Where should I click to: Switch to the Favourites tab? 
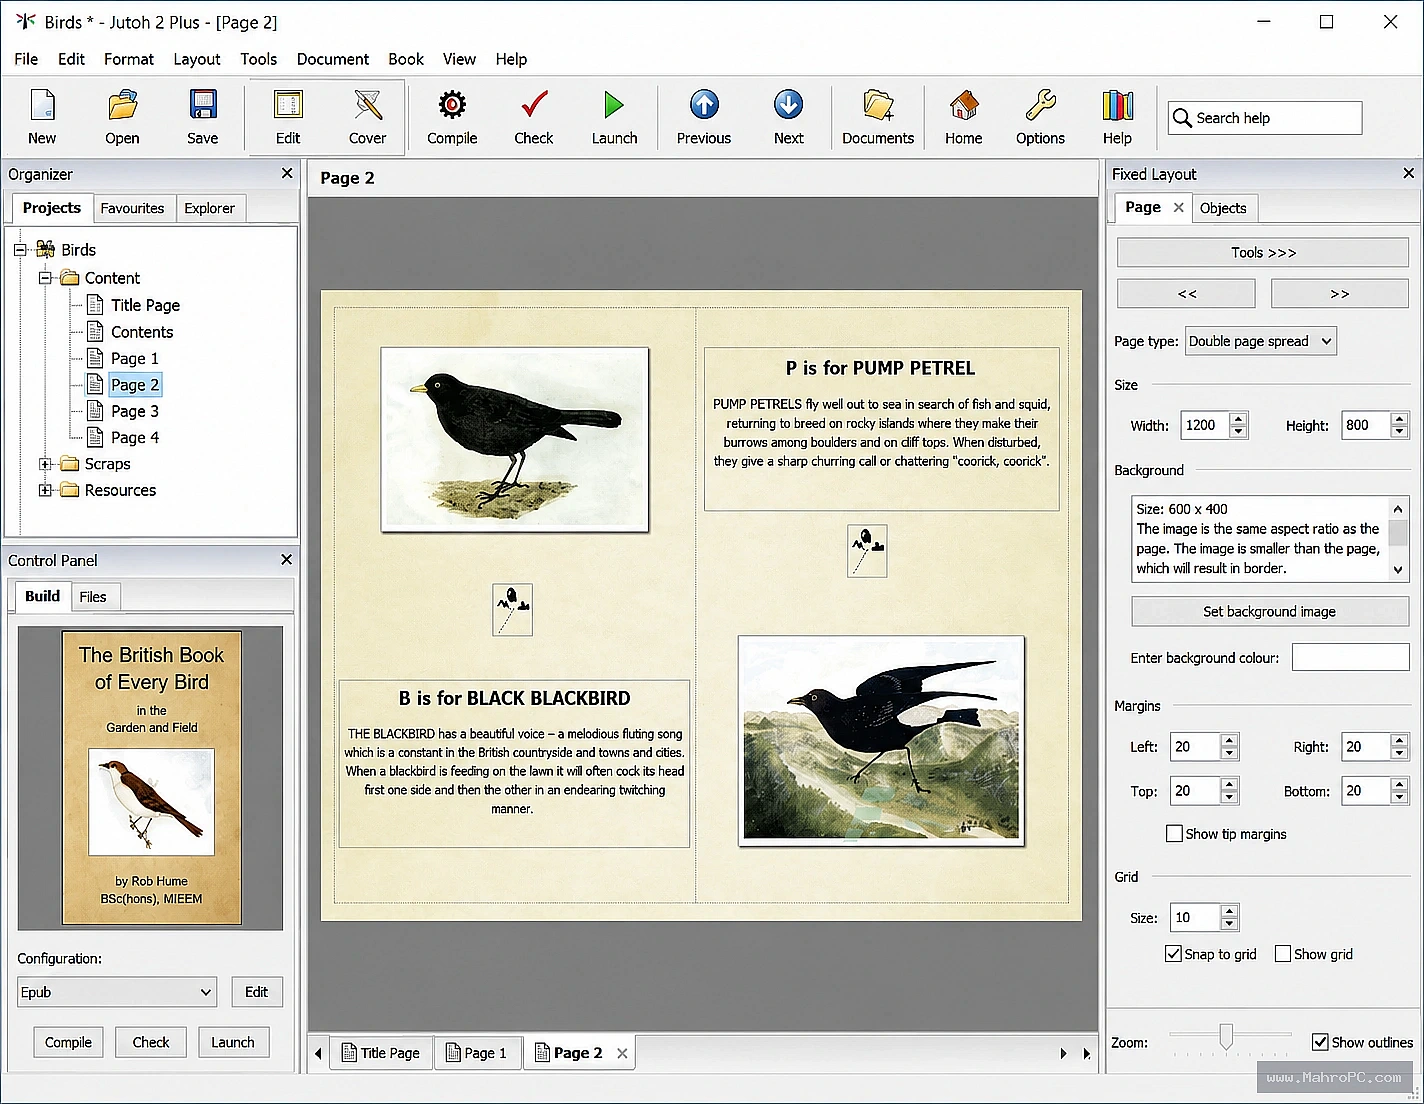[132, 208]
